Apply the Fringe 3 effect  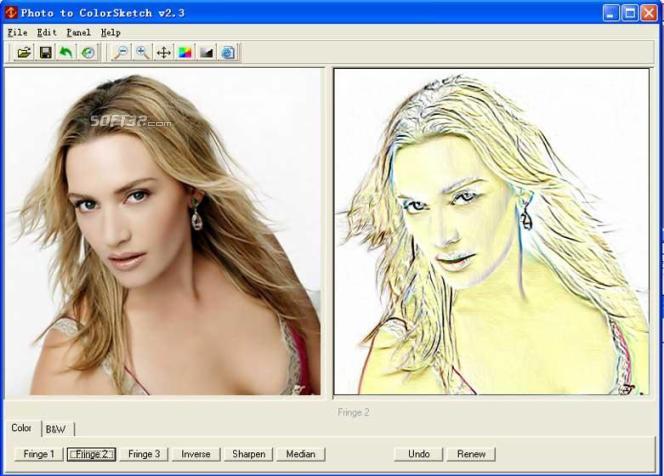point(144,454)
